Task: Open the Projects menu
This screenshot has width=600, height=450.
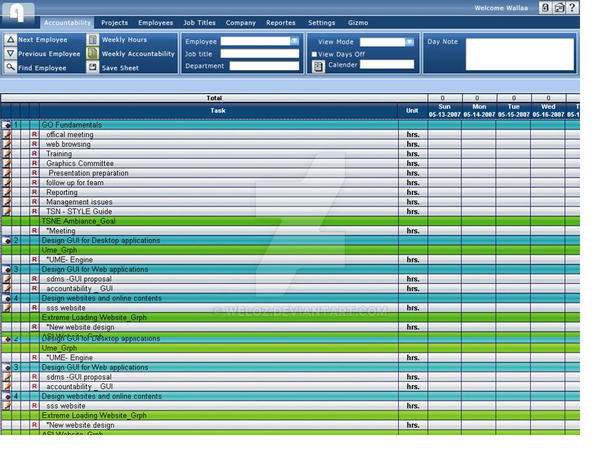Action: [114, 23]
